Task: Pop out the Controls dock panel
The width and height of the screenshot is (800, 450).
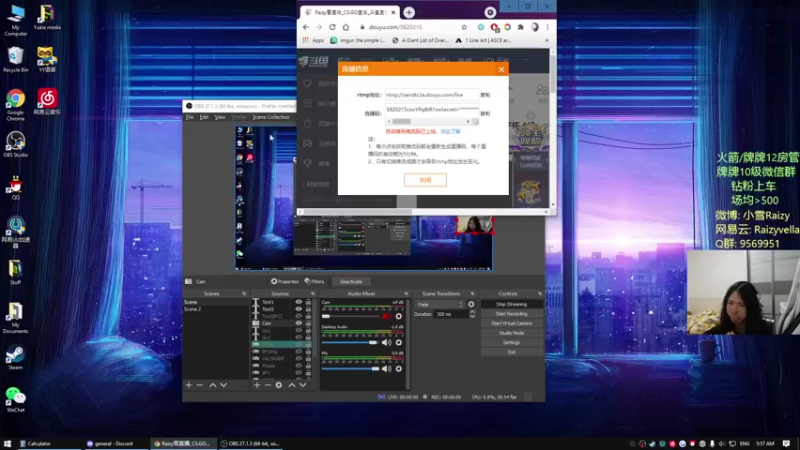Action: click(x=540, y=294)
